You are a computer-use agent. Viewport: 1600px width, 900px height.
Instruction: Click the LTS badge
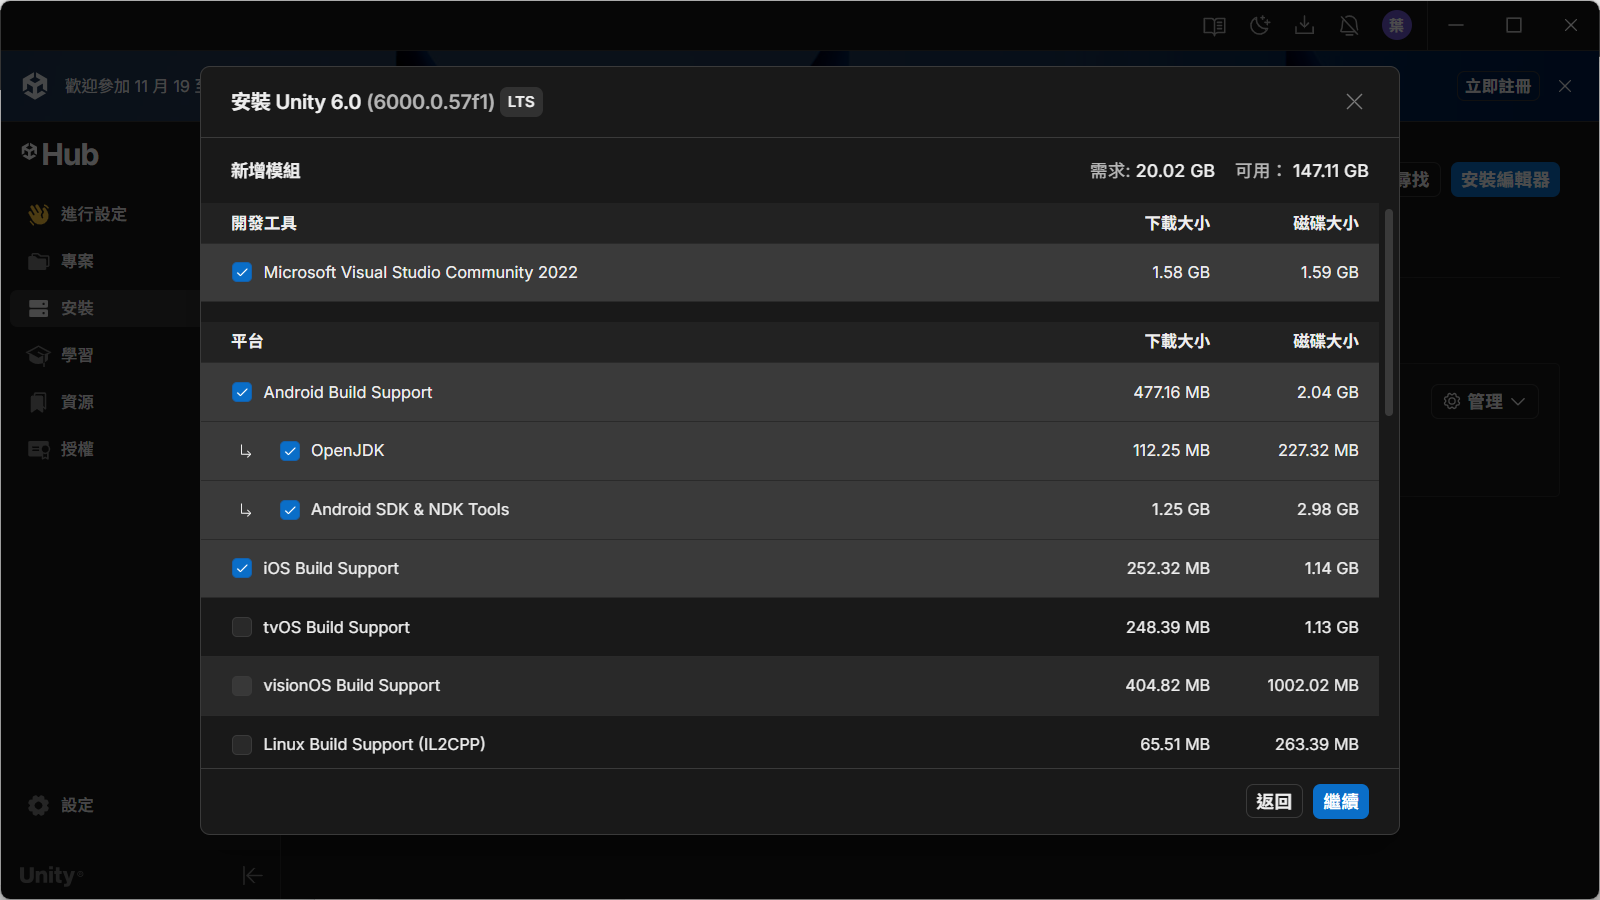521,102
